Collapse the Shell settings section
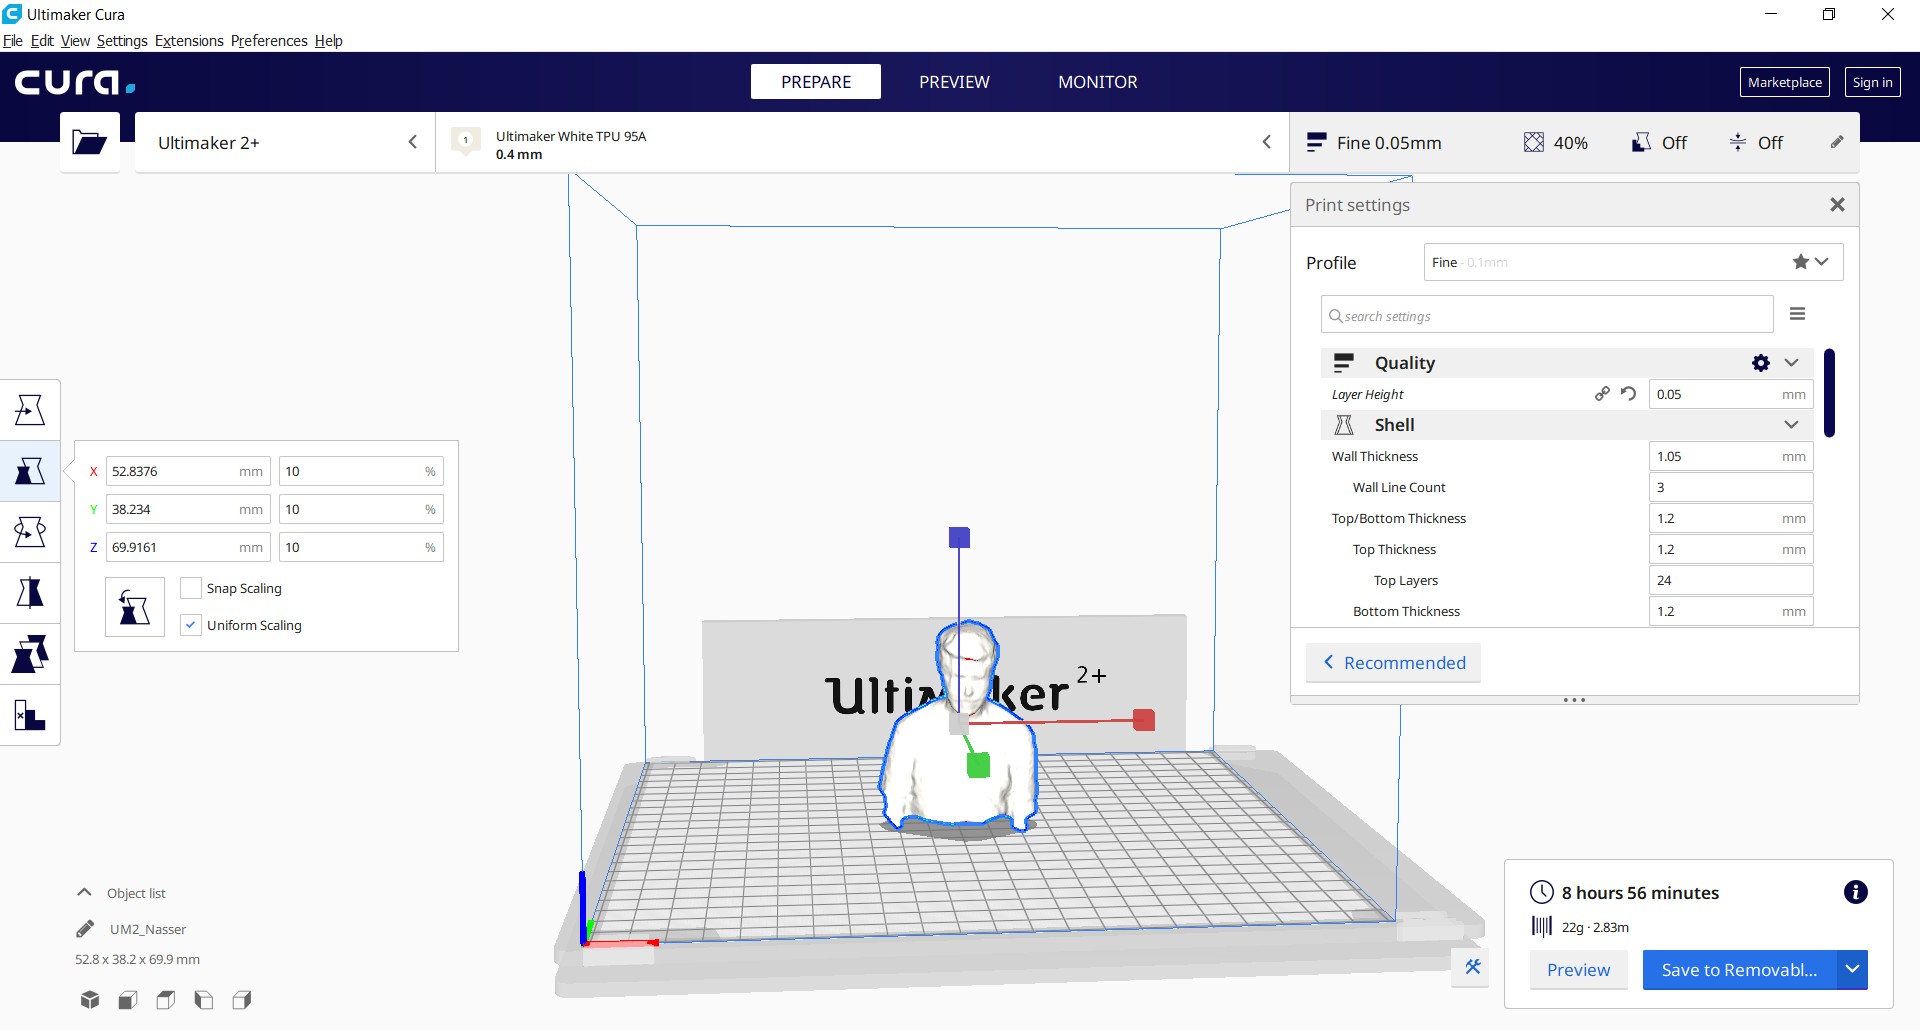The width and height of the screenshot is (1920, 1030). [1791, 425]
